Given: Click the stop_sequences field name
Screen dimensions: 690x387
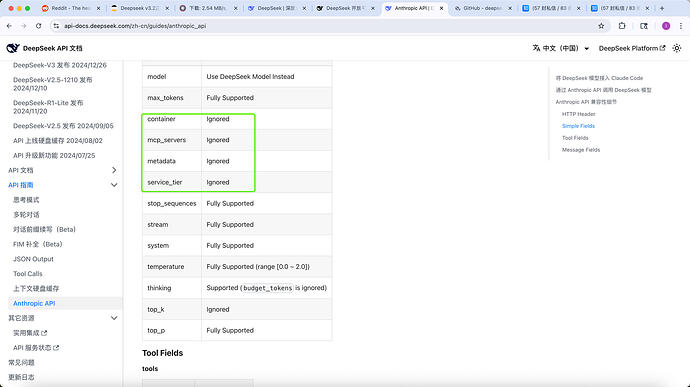Looking at the screenshot, I should pyautogui.click(x=172, y=203).
